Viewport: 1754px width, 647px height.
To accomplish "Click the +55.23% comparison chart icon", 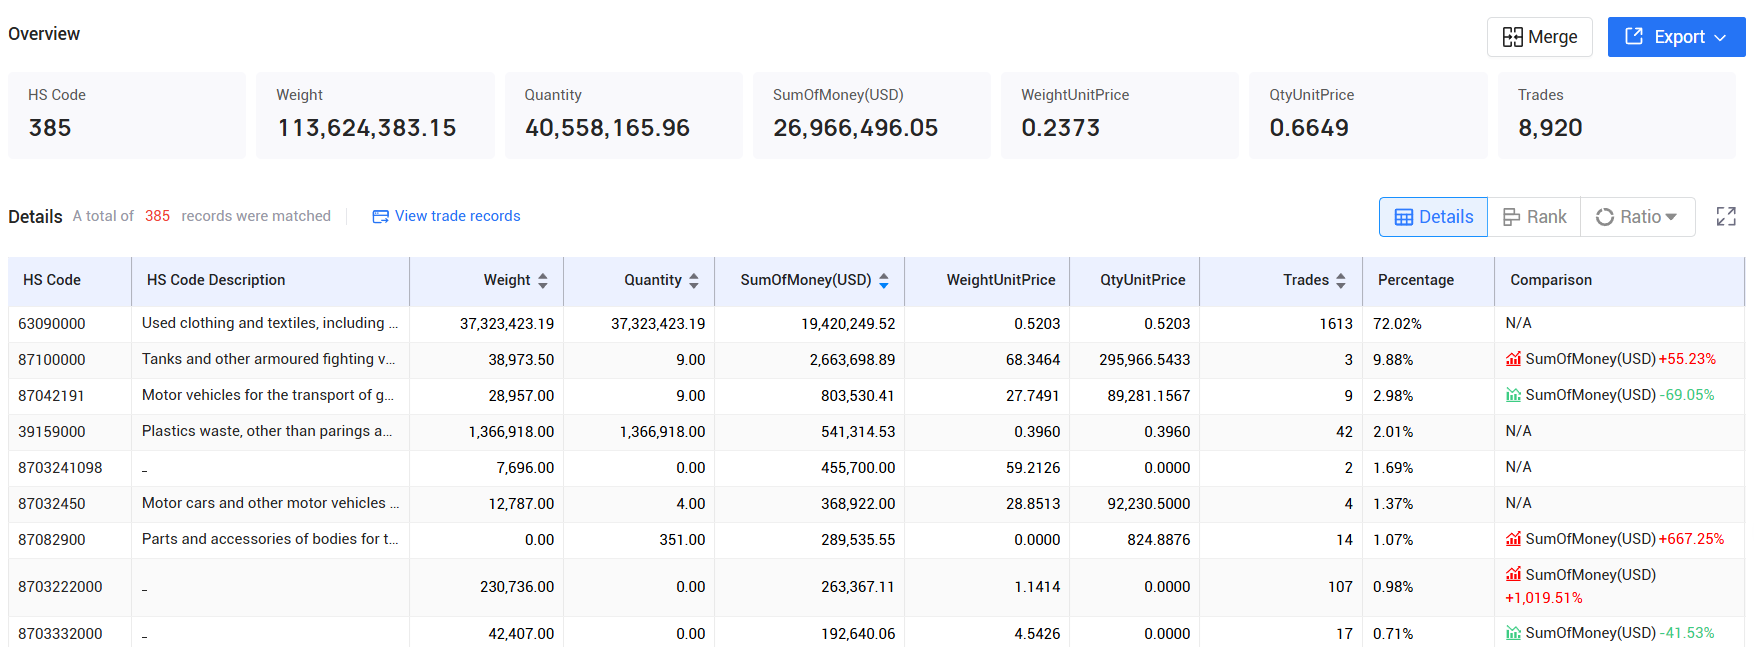I will (1513, 359).
